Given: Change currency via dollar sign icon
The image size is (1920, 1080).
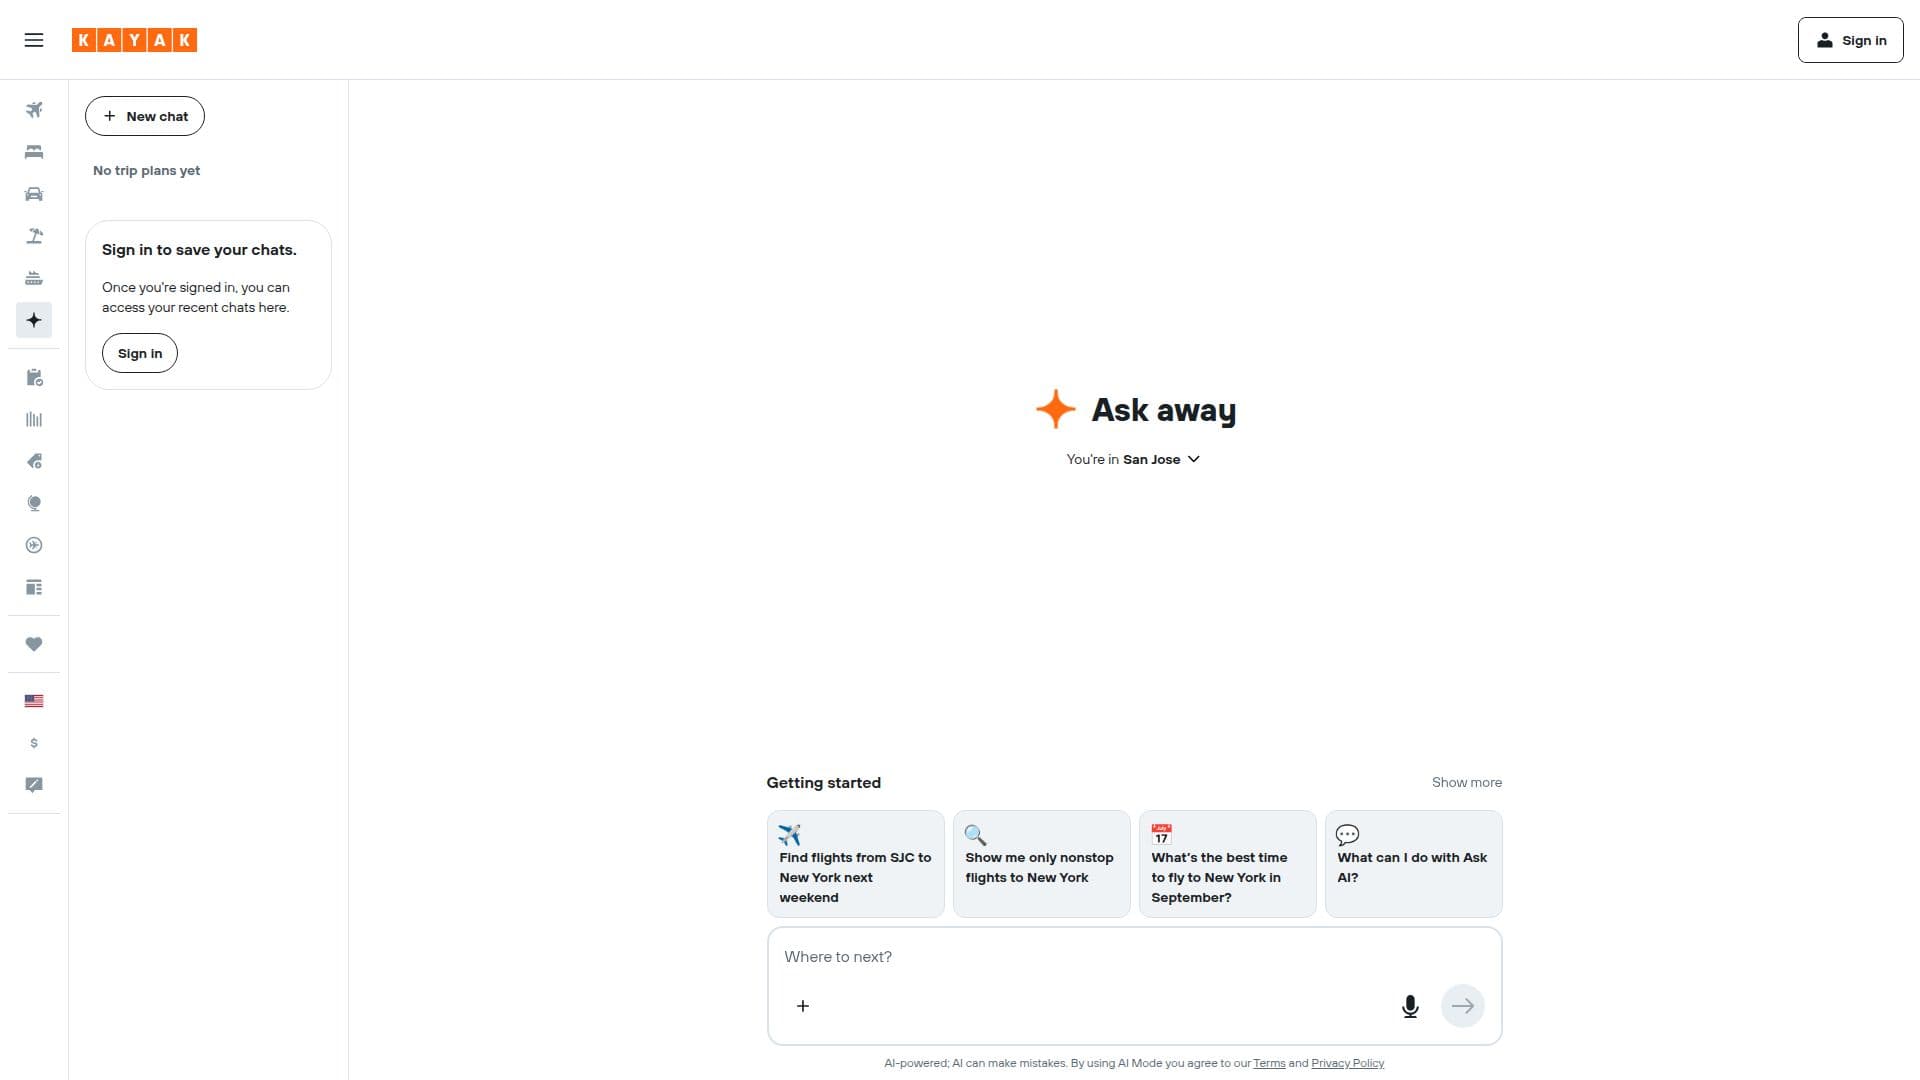Looking at the screenshot, I should point(34,743).
